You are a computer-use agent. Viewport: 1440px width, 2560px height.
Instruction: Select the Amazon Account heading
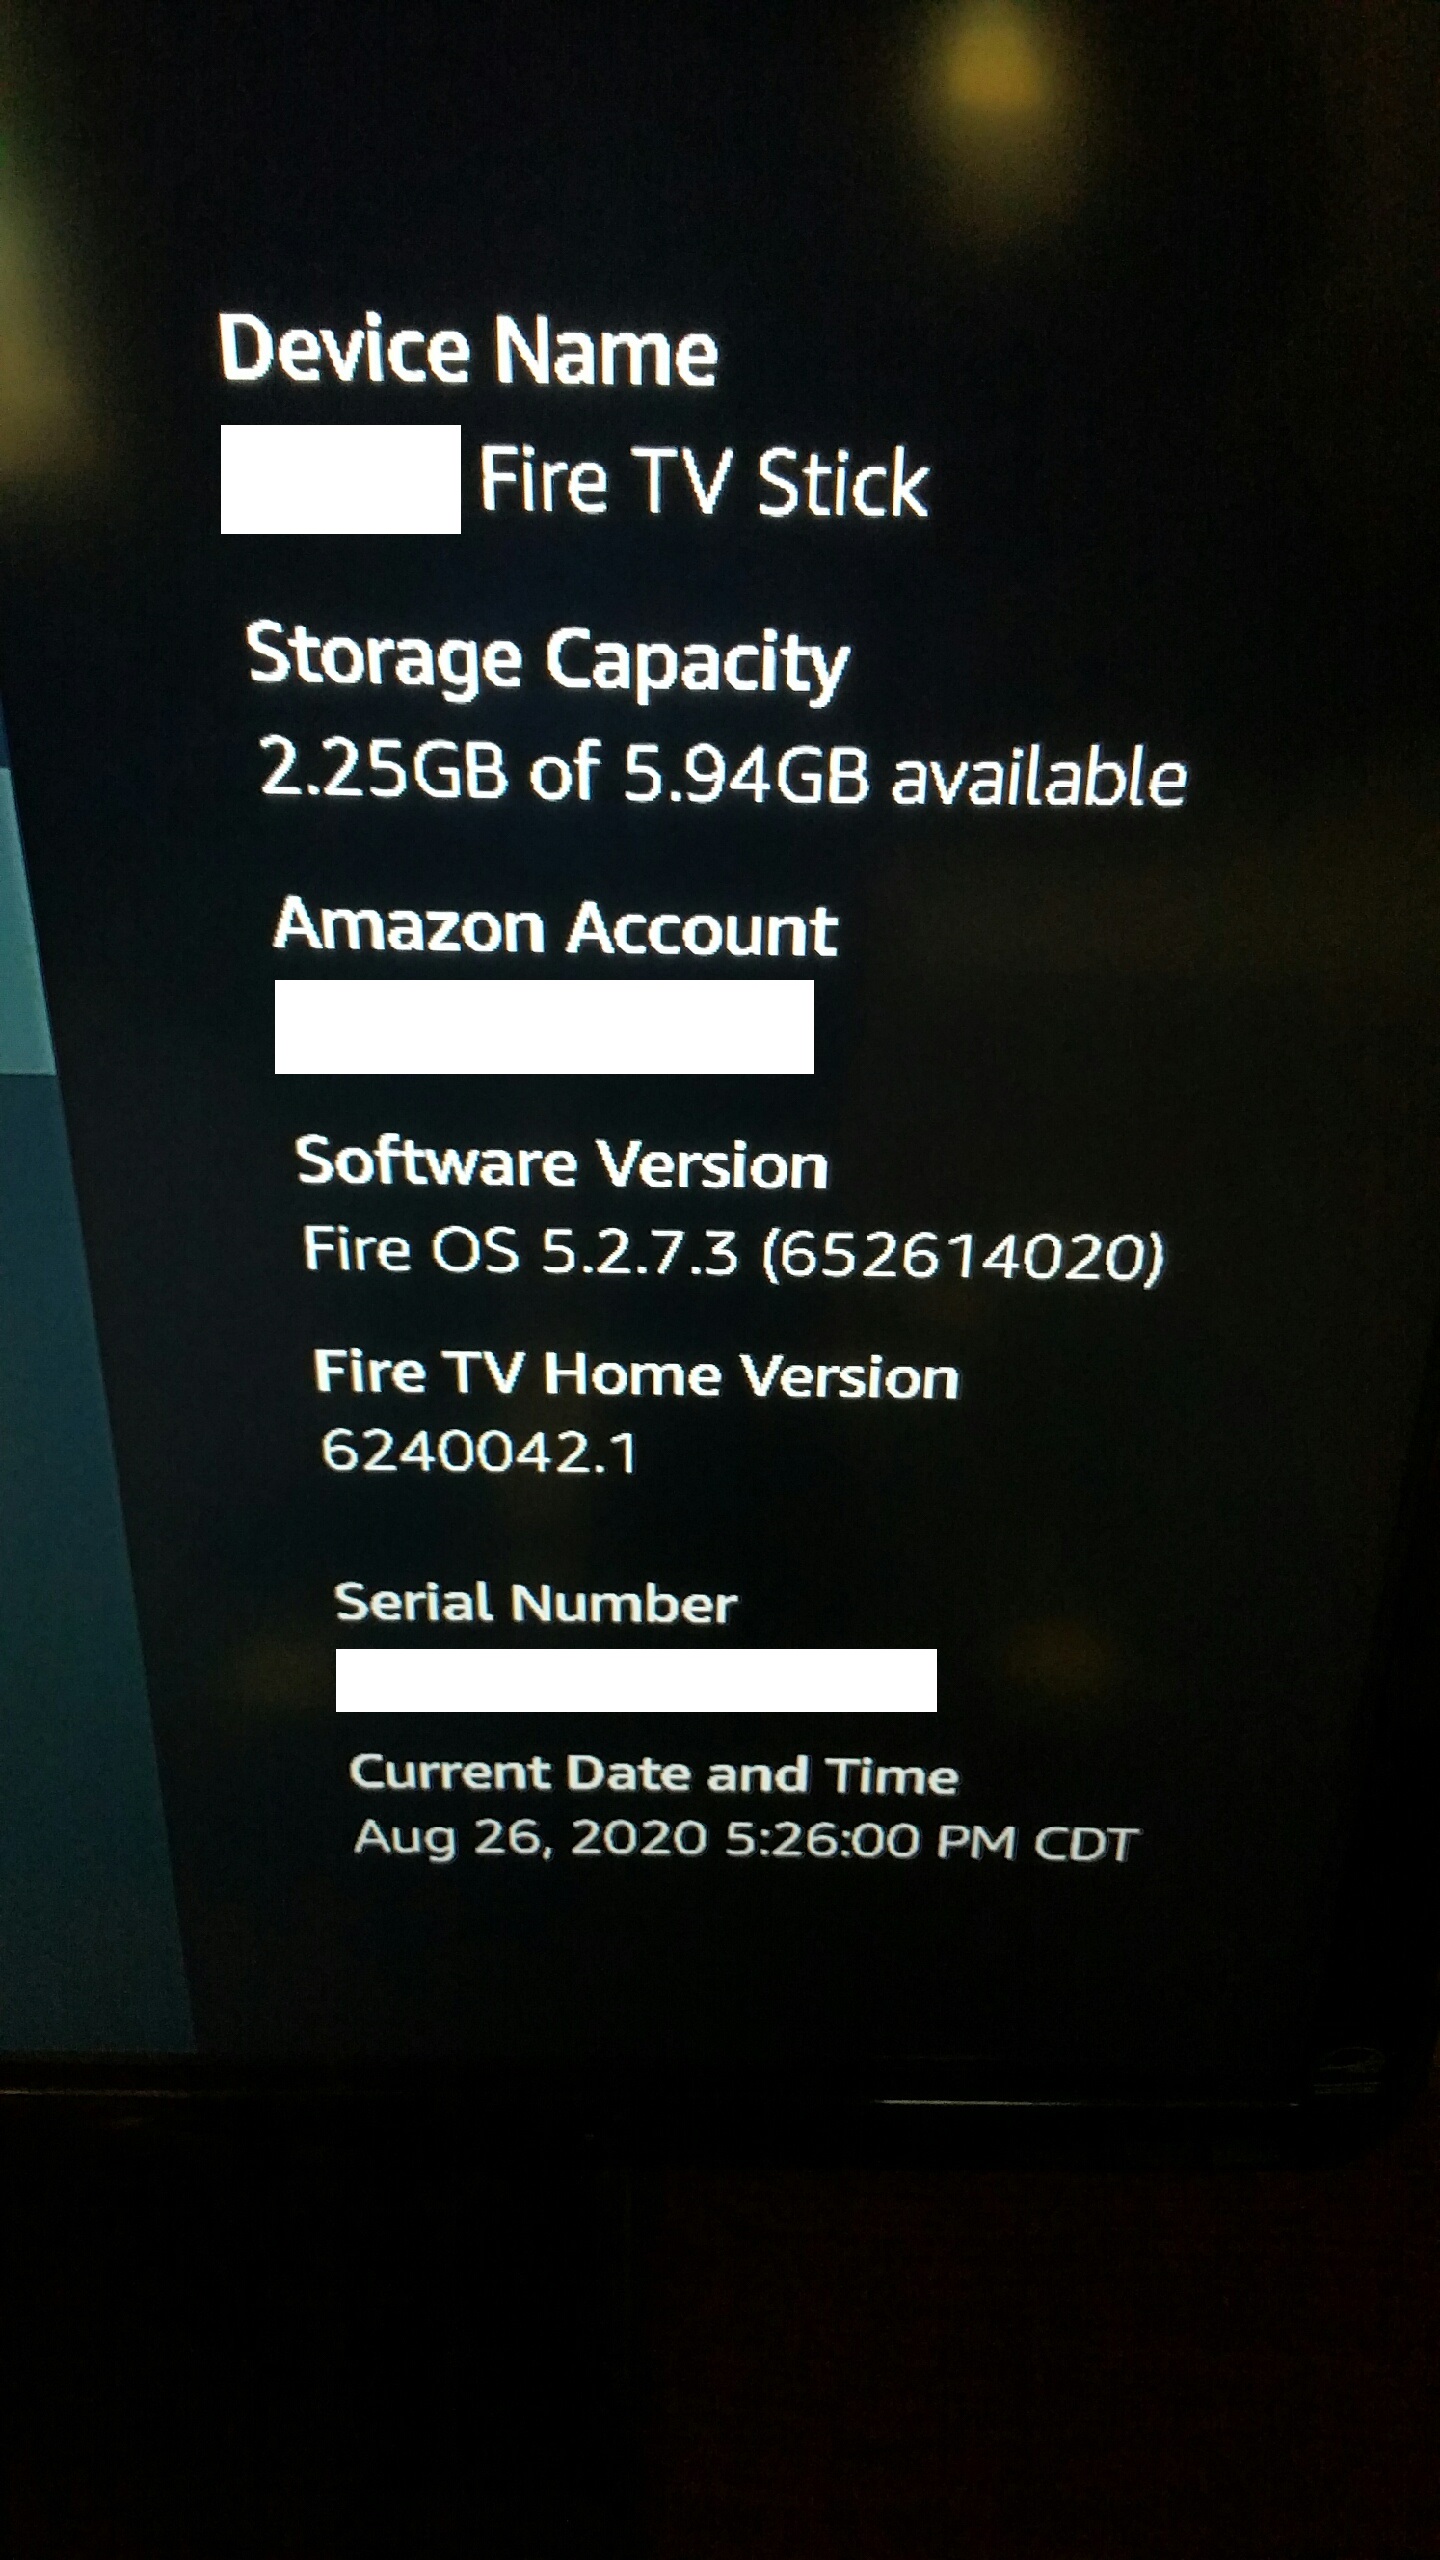coord(555,928)
